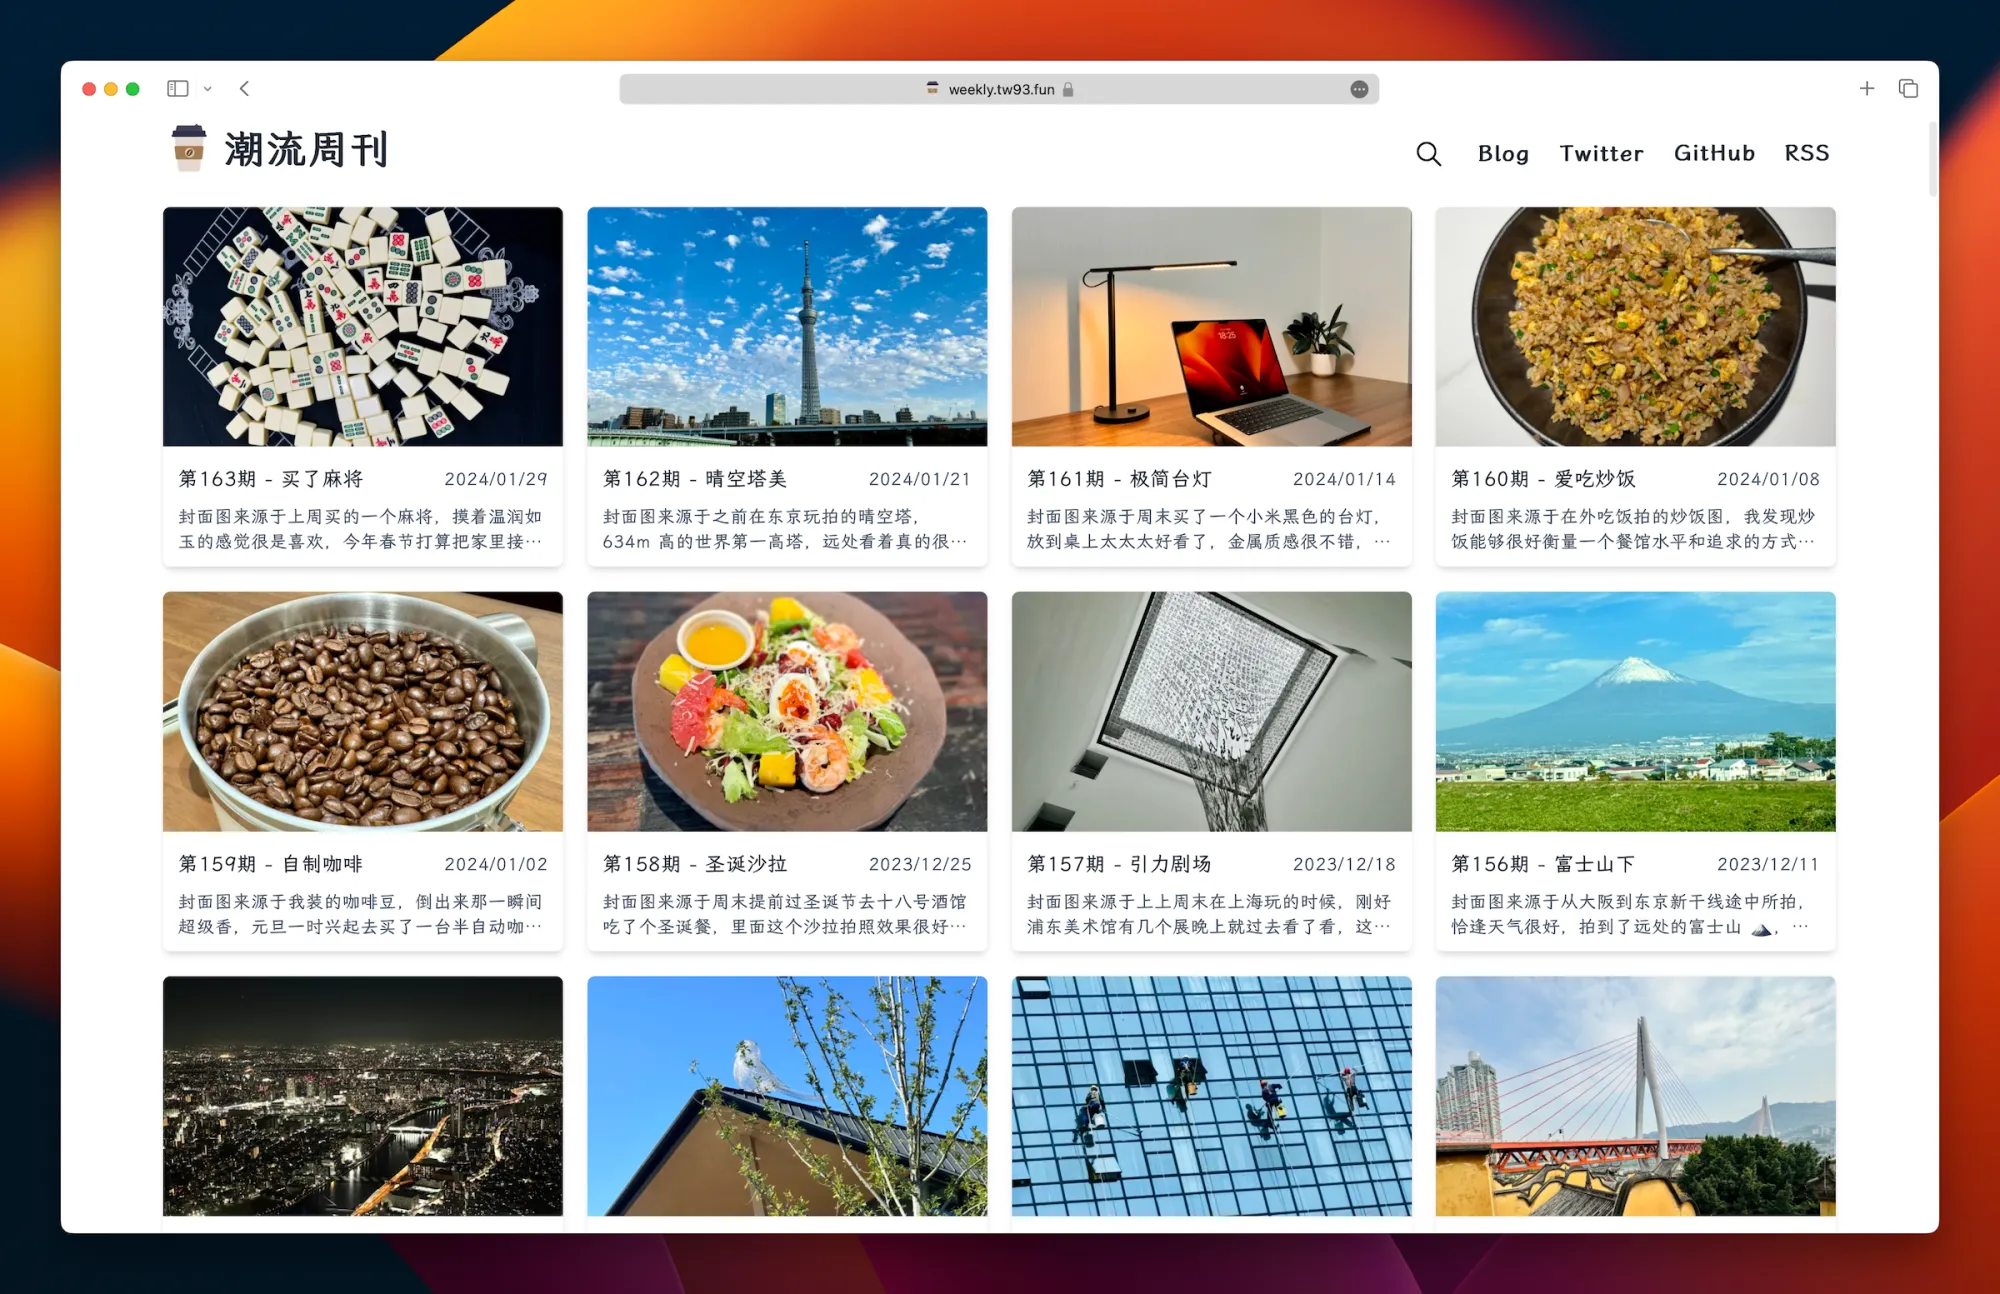Click the search magnifier icon

(1428, 154)
